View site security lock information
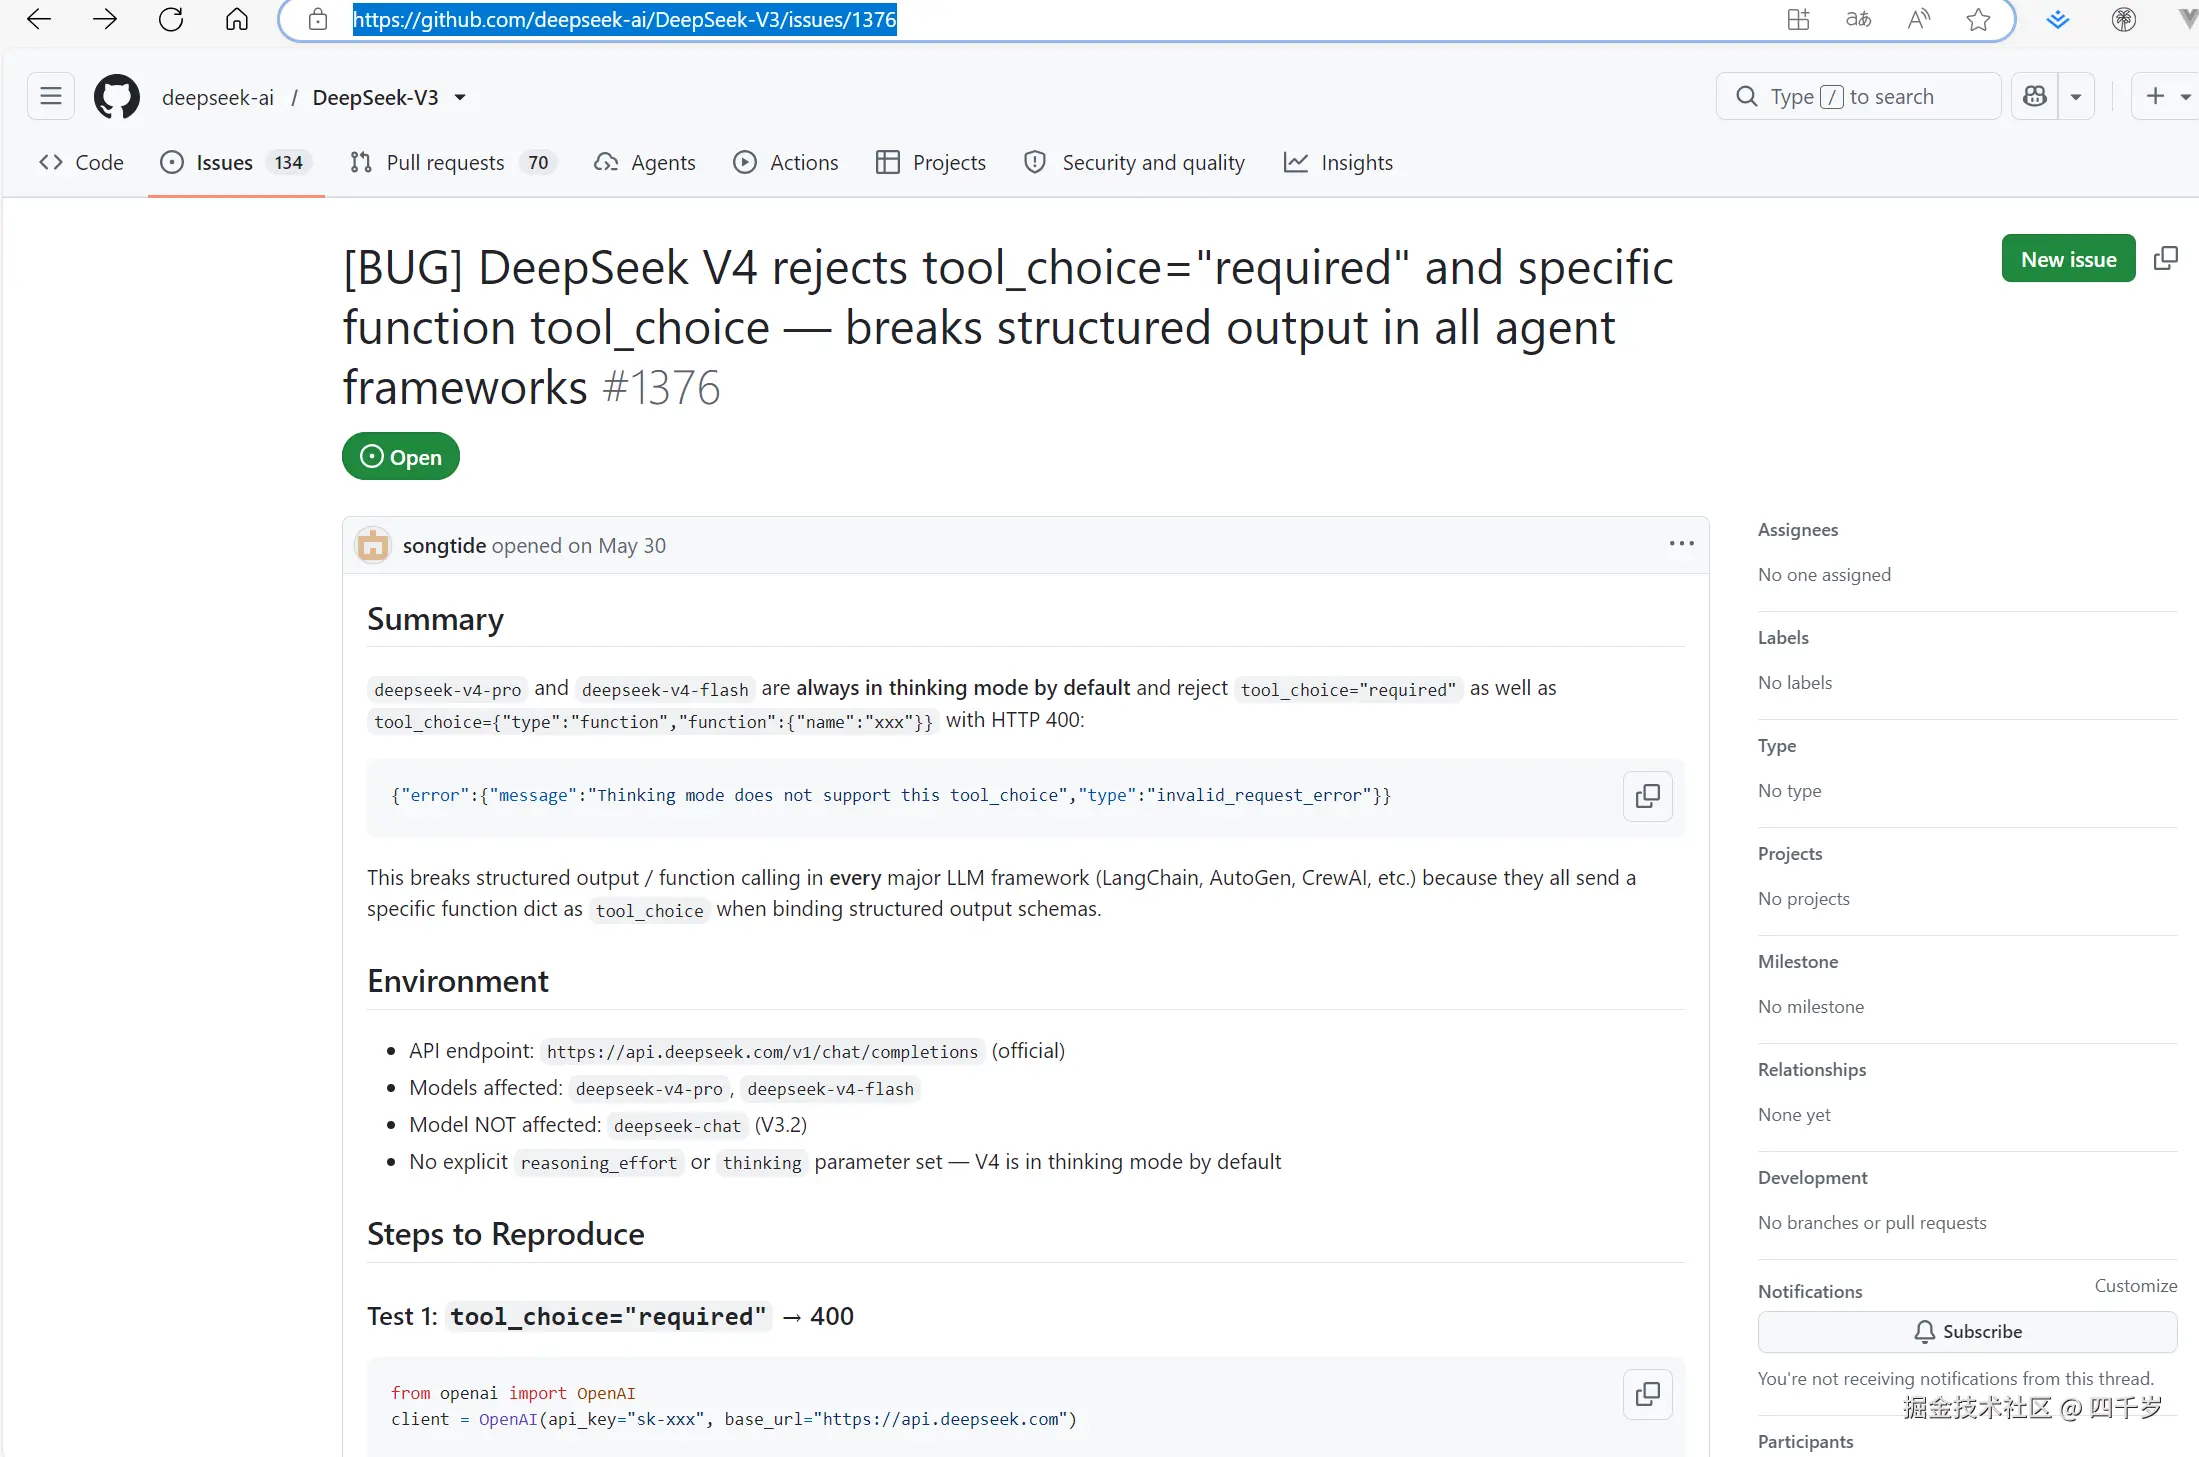 (318, 19)
